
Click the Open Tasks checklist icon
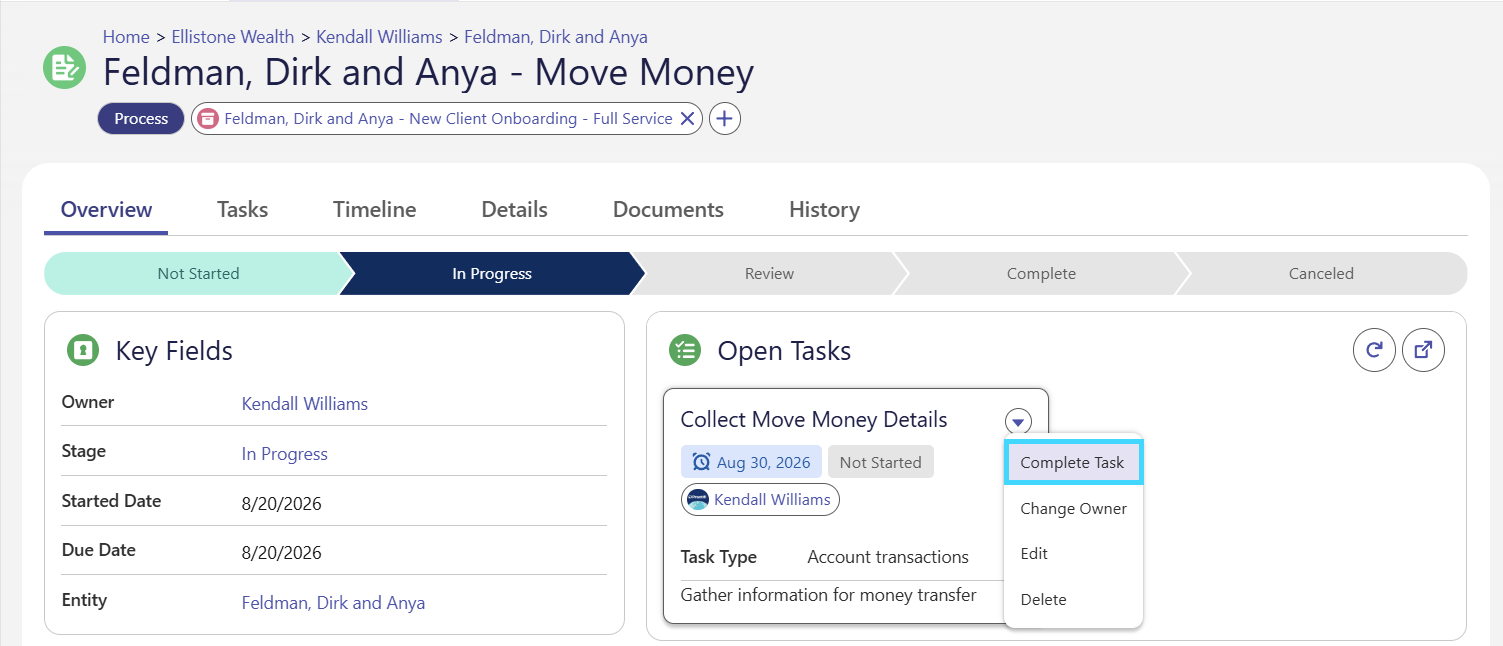[685, 351]
